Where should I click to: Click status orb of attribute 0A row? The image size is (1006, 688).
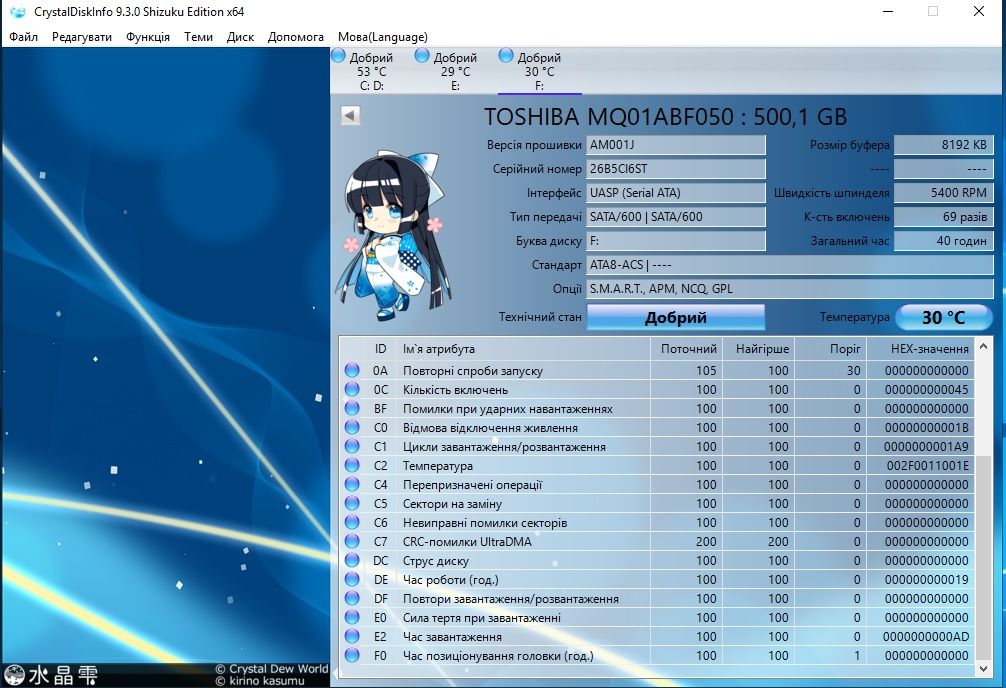point(352,370)
